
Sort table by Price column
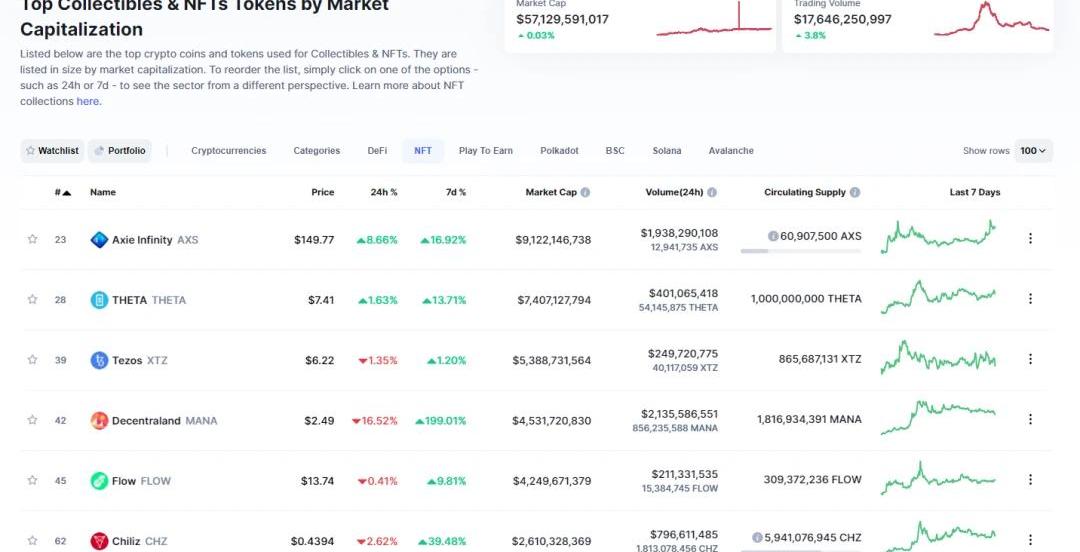pyautogui.click(x=322, y=192)
